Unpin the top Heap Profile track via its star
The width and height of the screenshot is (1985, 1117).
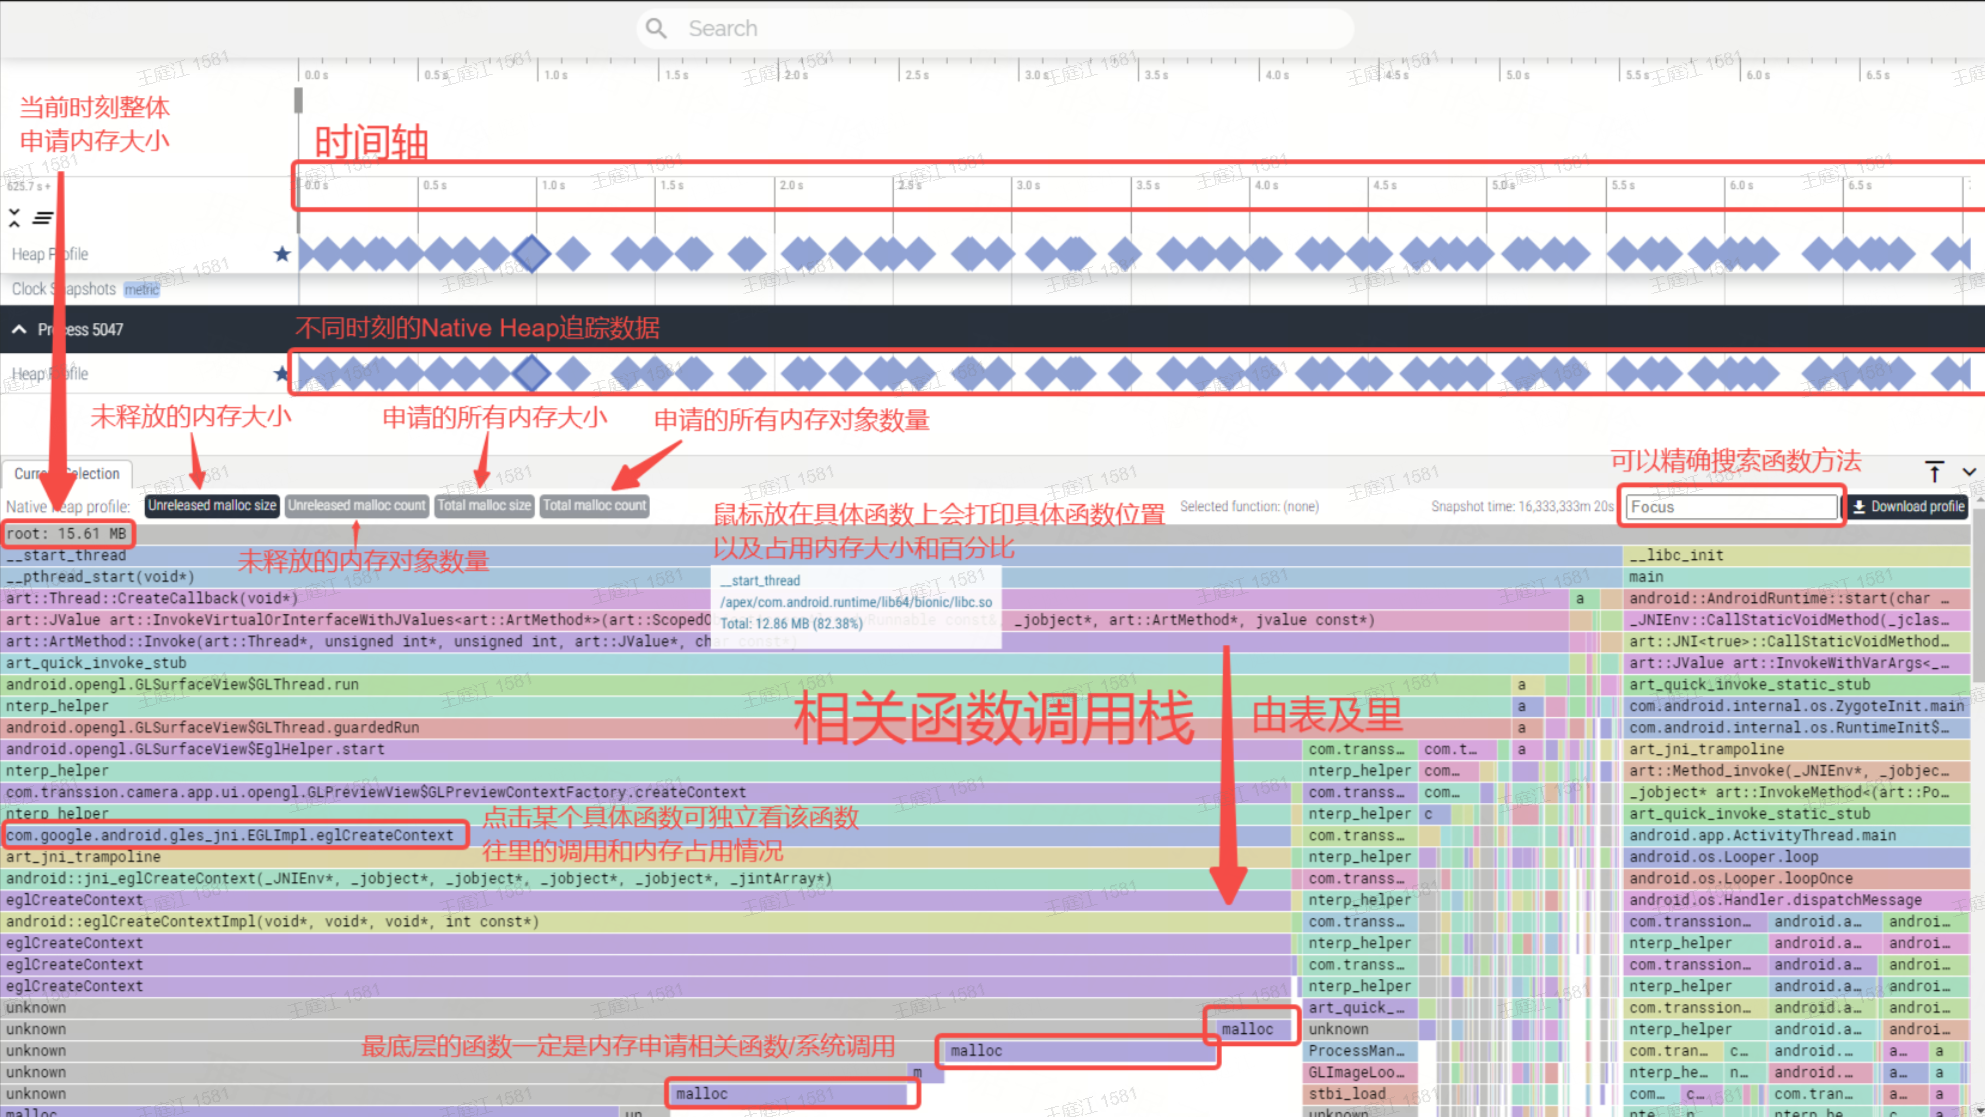click(282, 254)
